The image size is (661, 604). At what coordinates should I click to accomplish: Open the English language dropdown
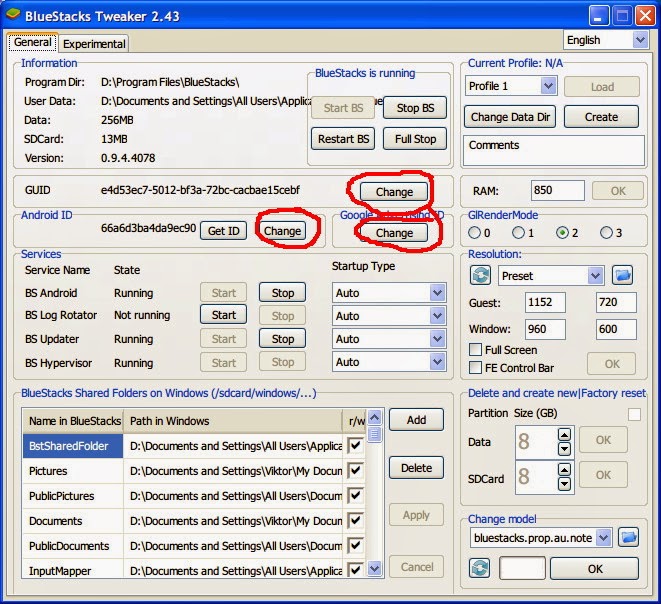click(x=640, y=40)
